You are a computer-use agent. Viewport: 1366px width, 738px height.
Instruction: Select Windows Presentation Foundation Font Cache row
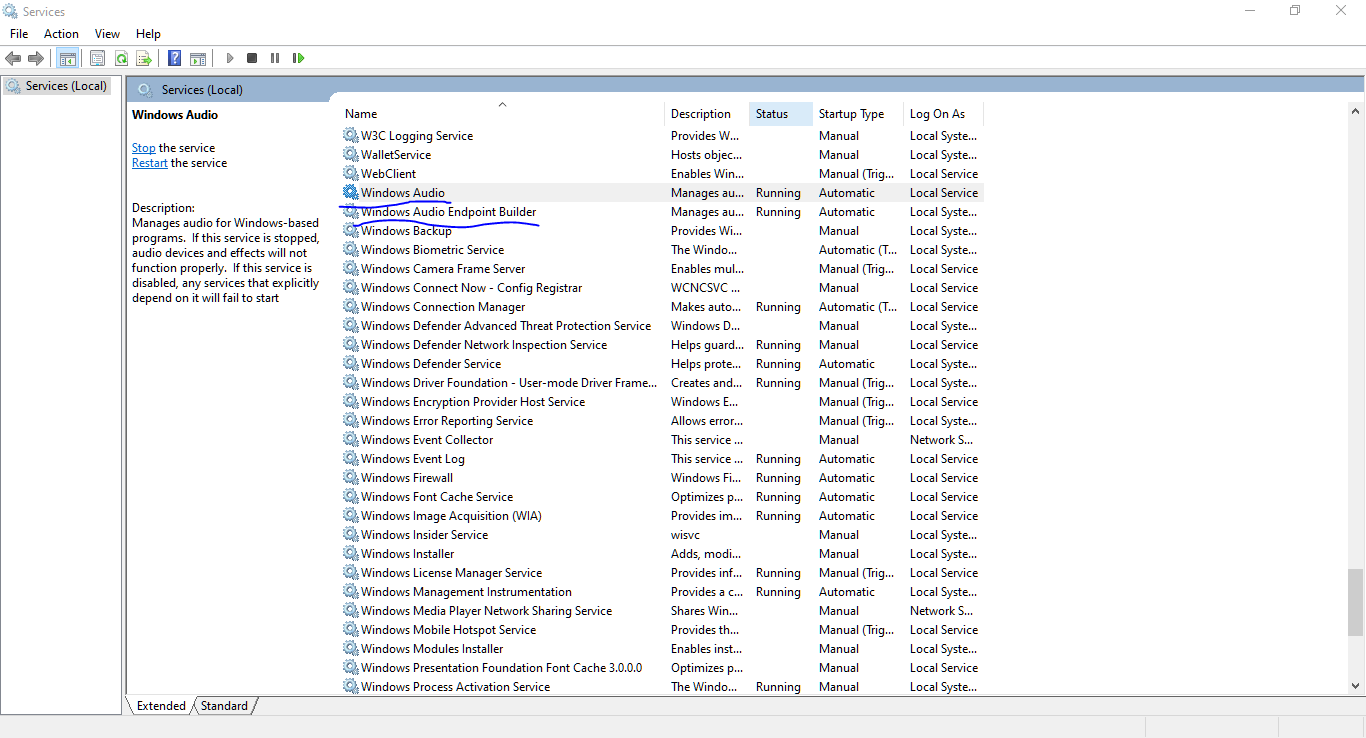pos(662,668)
